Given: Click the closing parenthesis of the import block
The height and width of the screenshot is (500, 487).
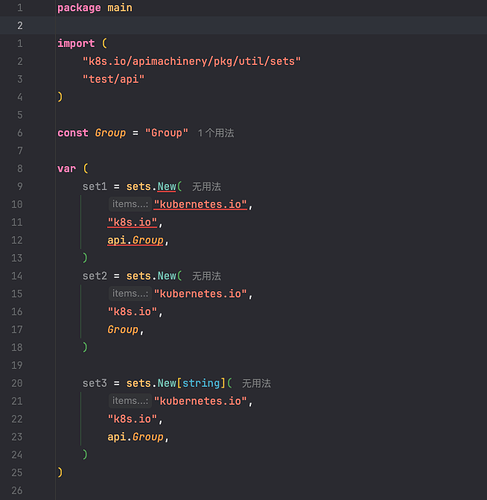Looking at the screenshot, I should click(x=60, y=97).
